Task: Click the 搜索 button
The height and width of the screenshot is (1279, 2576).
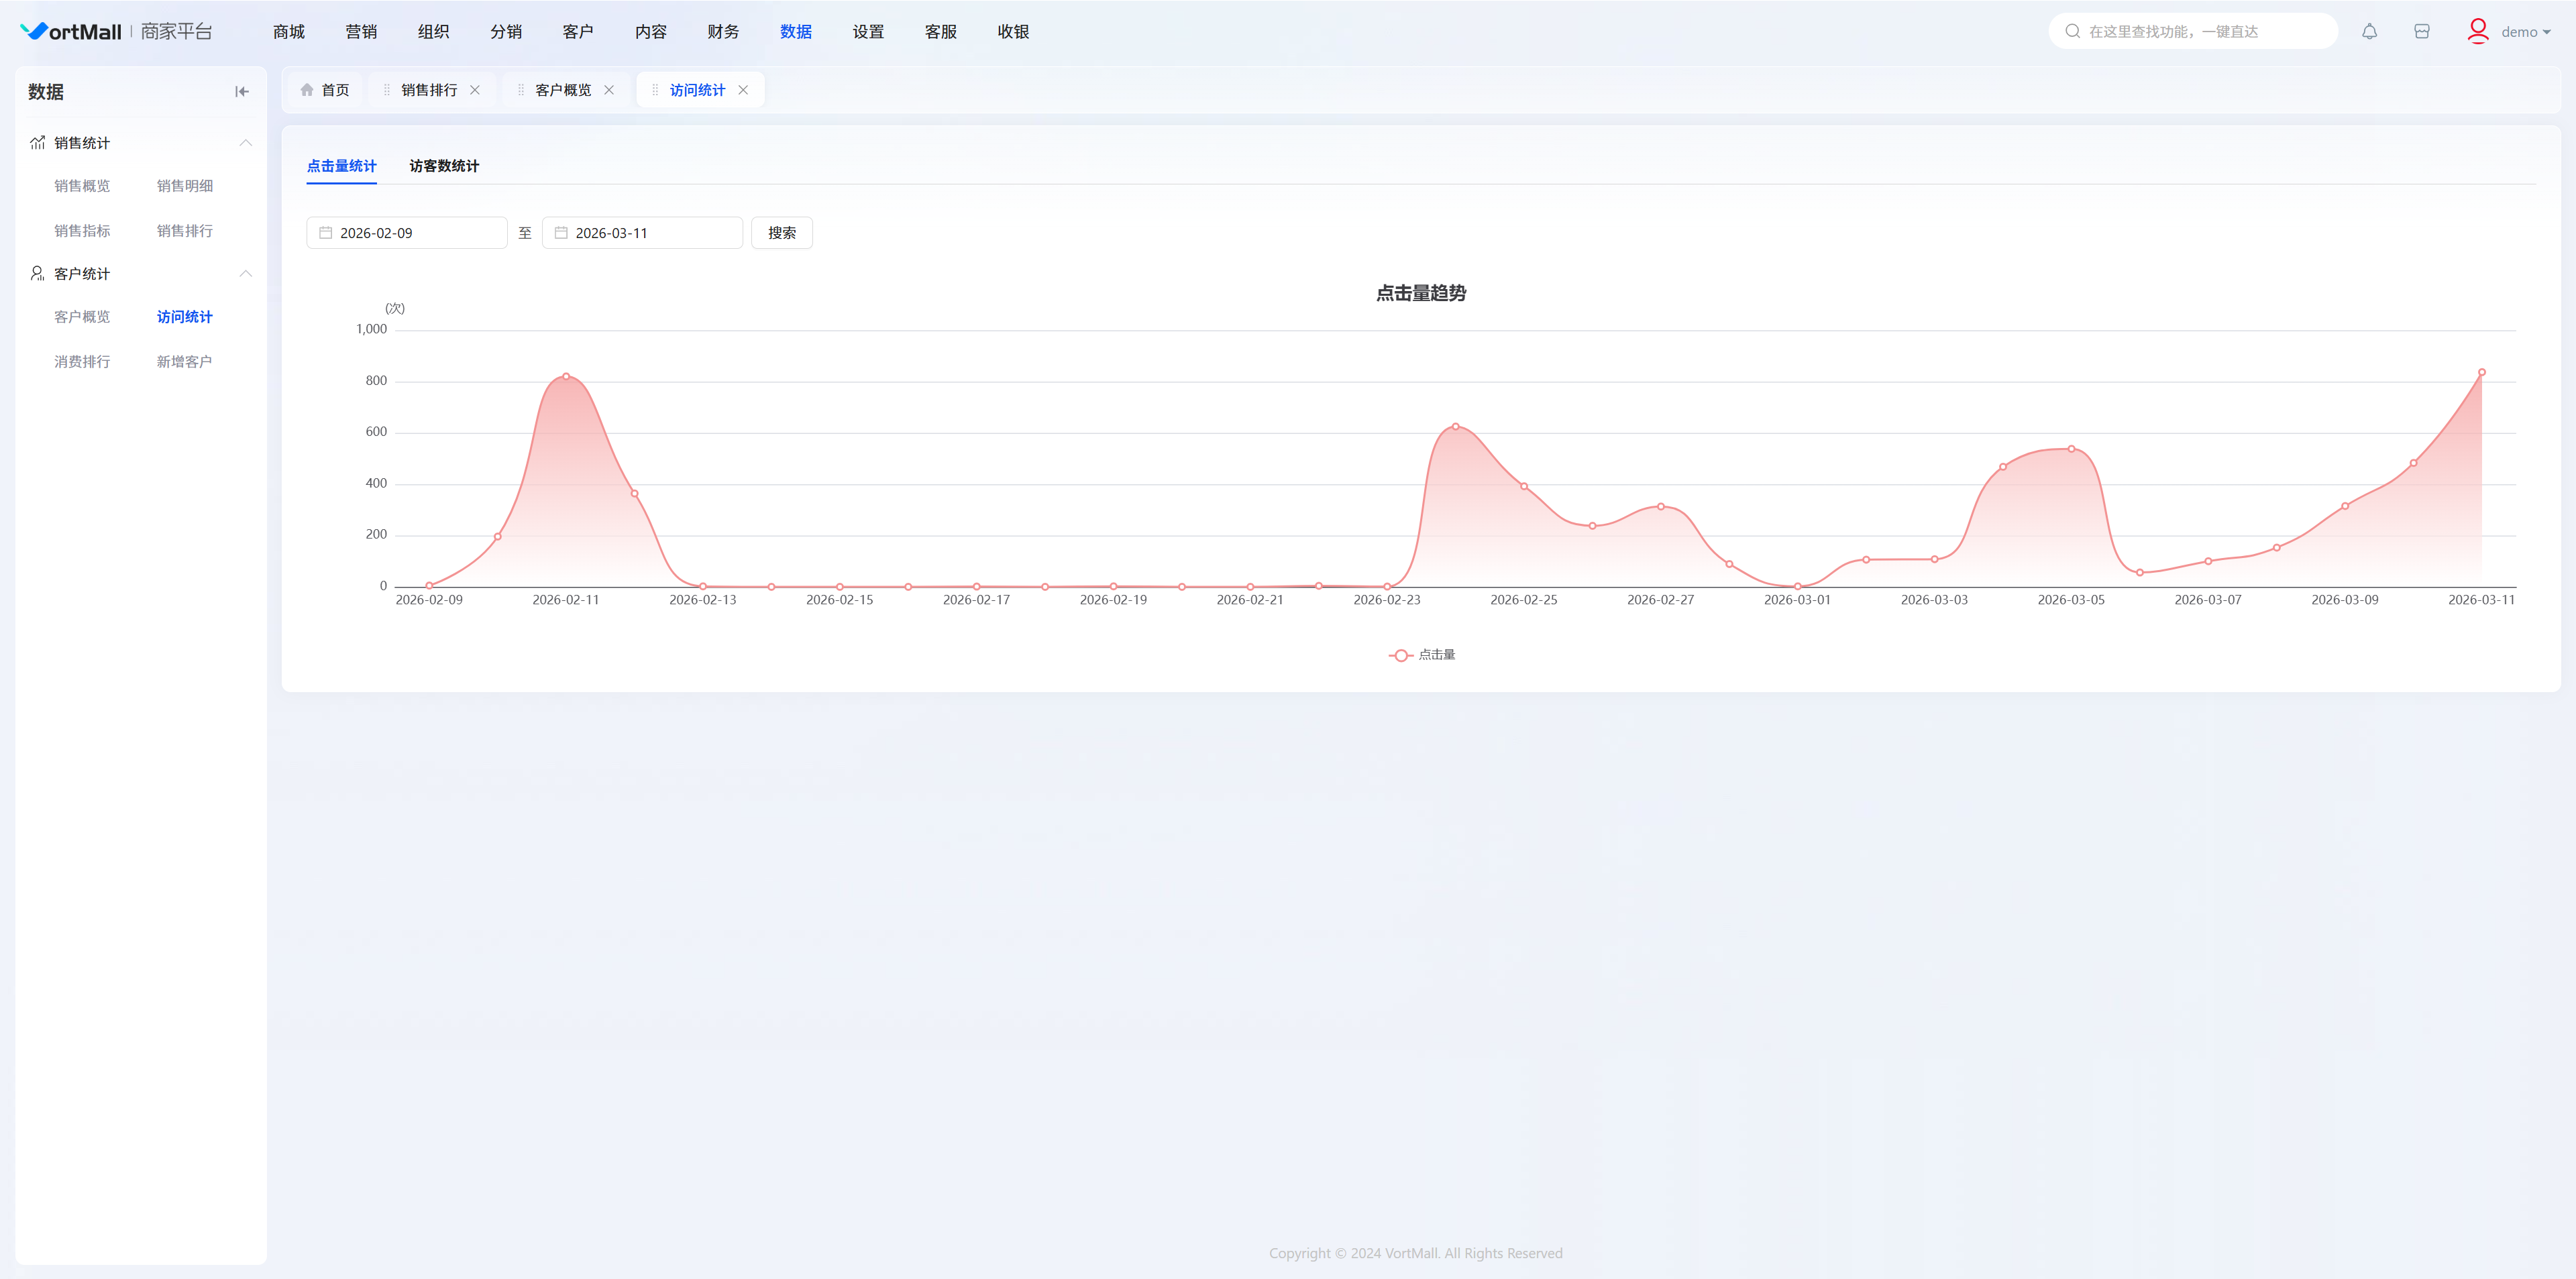Action: point(781,233)
